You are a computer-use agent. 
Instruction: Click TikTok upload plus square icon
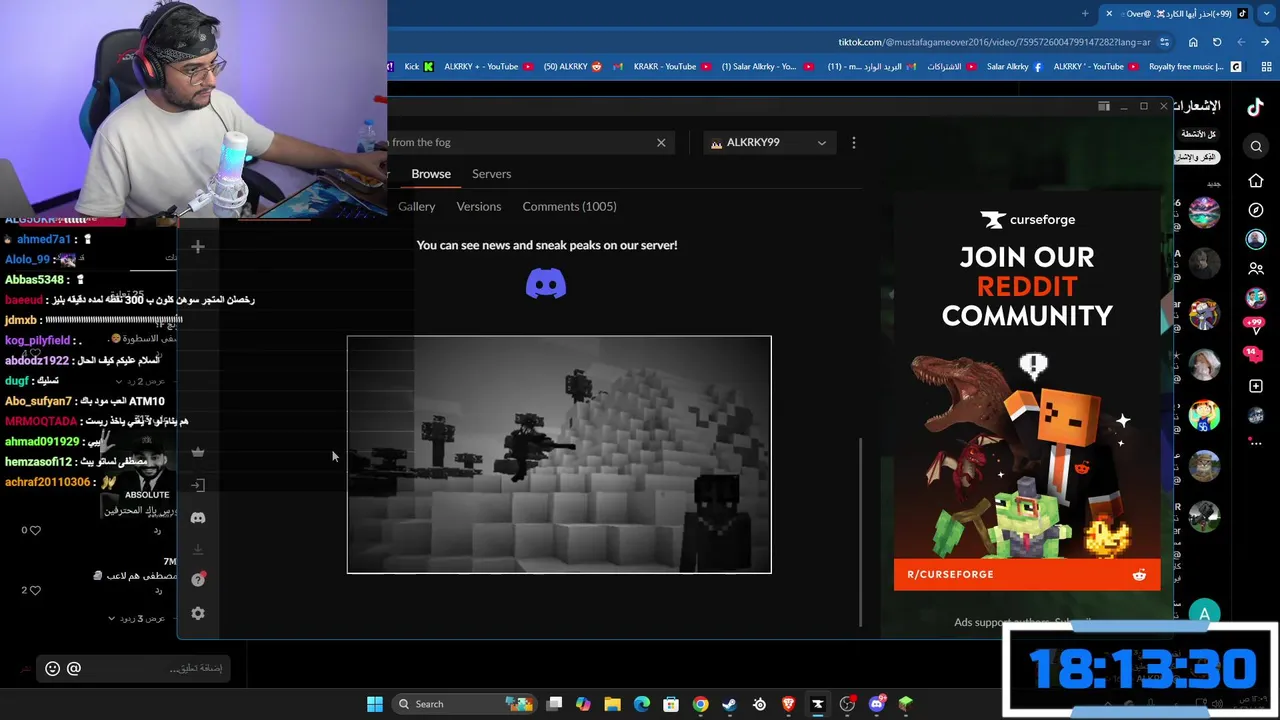click(x=1256, y=386)
